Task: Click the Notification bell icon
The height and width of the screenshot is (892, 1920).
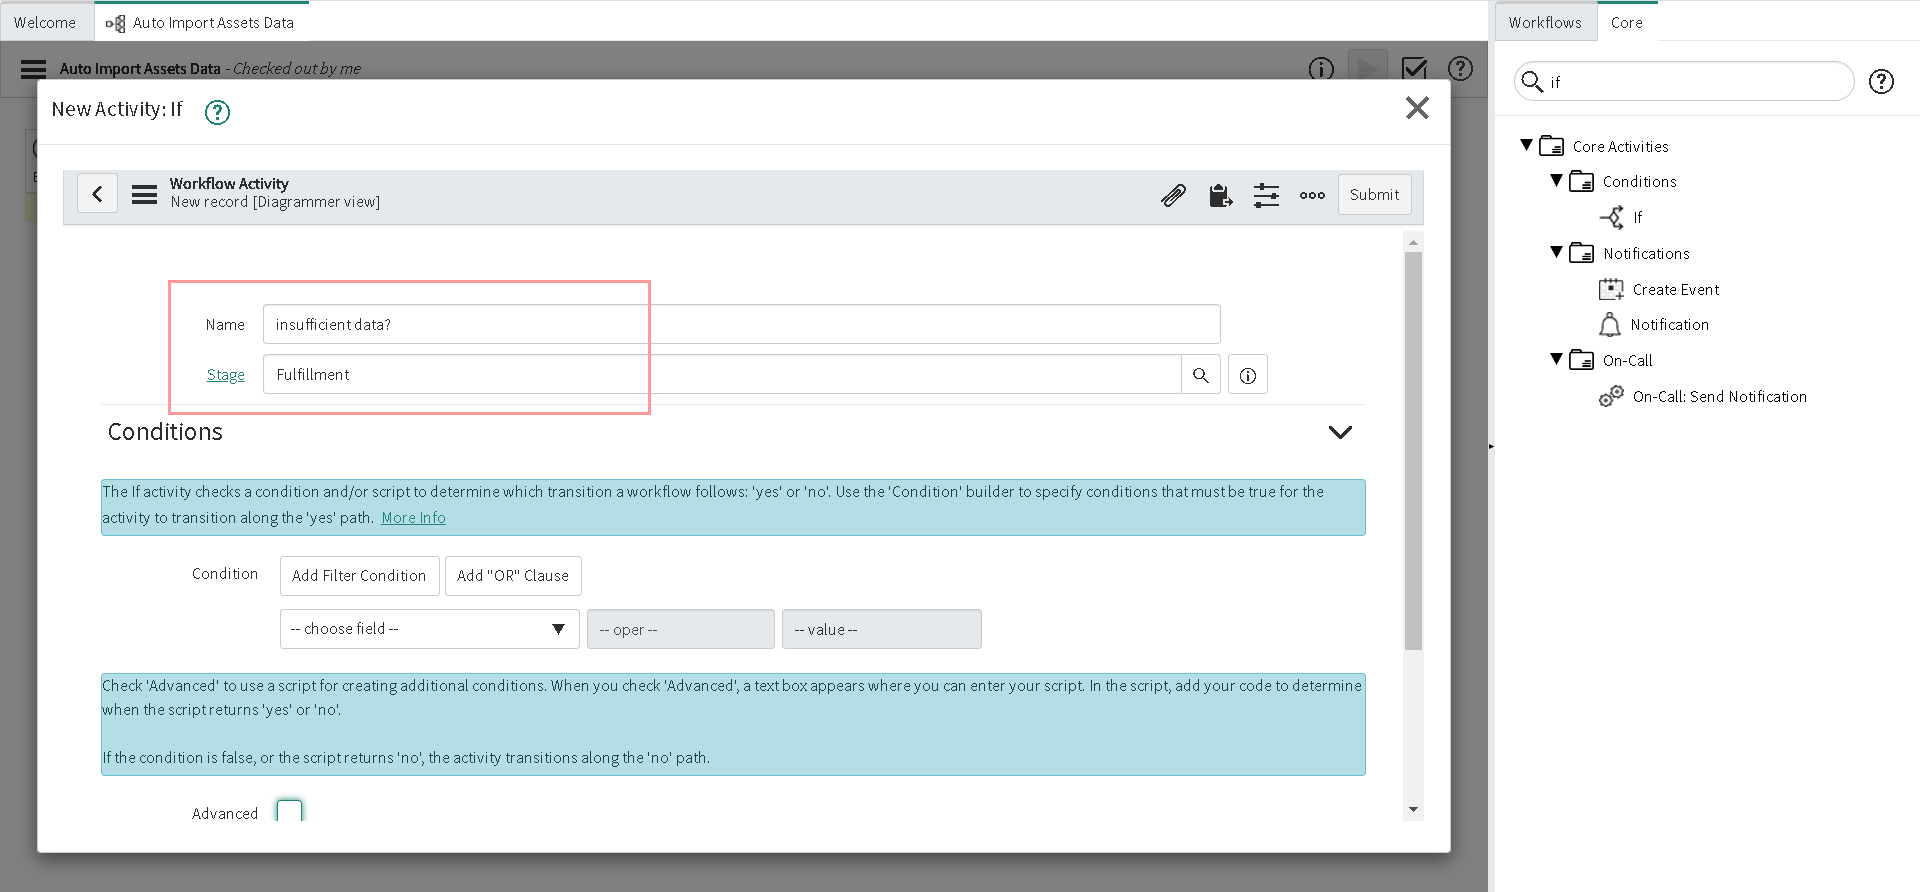Action: click(1609, 324)
